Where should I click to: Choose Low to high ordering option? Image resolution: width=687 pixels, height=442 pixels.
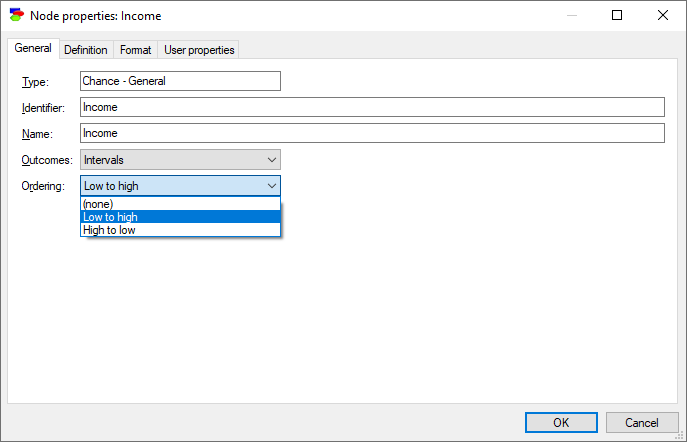(x=180, y=217)
